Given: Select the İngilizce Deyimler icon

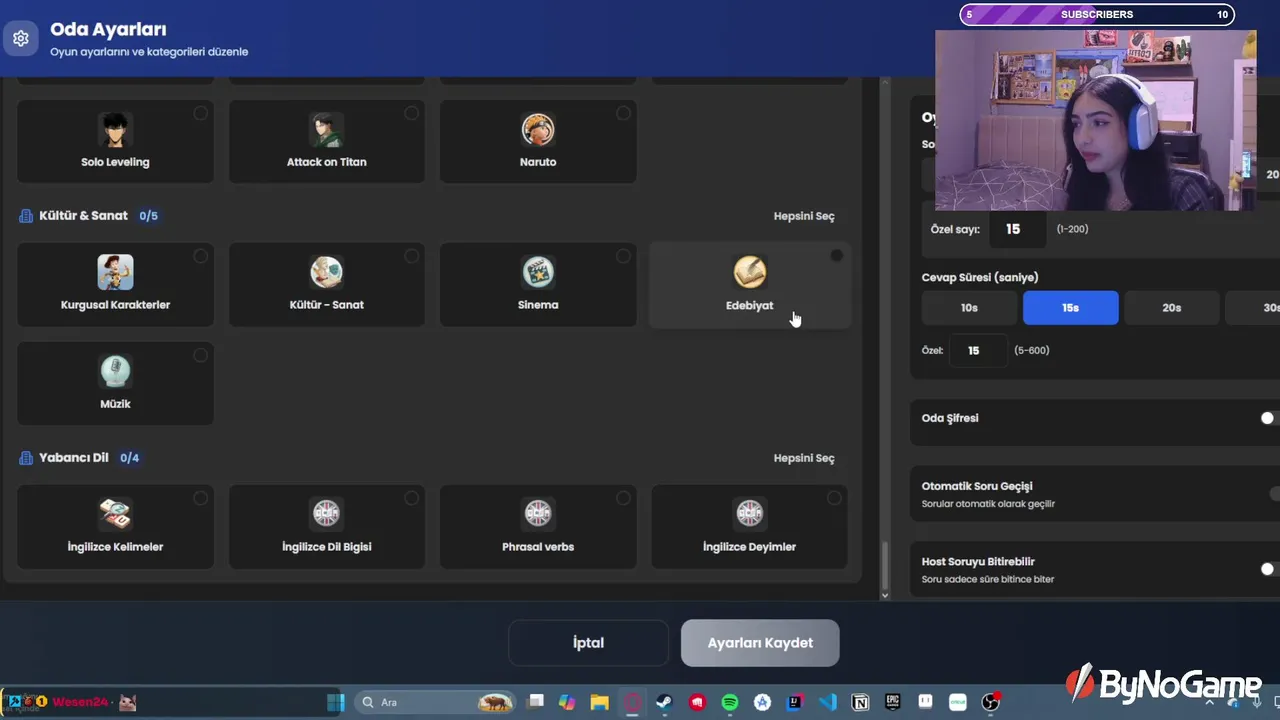Looking at the screenshot, I should [749, 514].
